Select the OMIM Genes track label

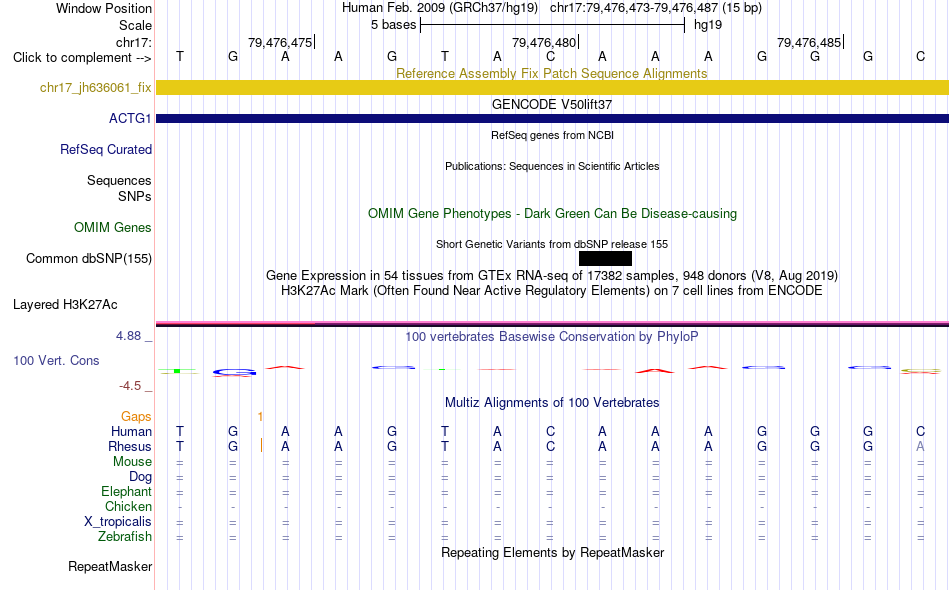point(112,227)
